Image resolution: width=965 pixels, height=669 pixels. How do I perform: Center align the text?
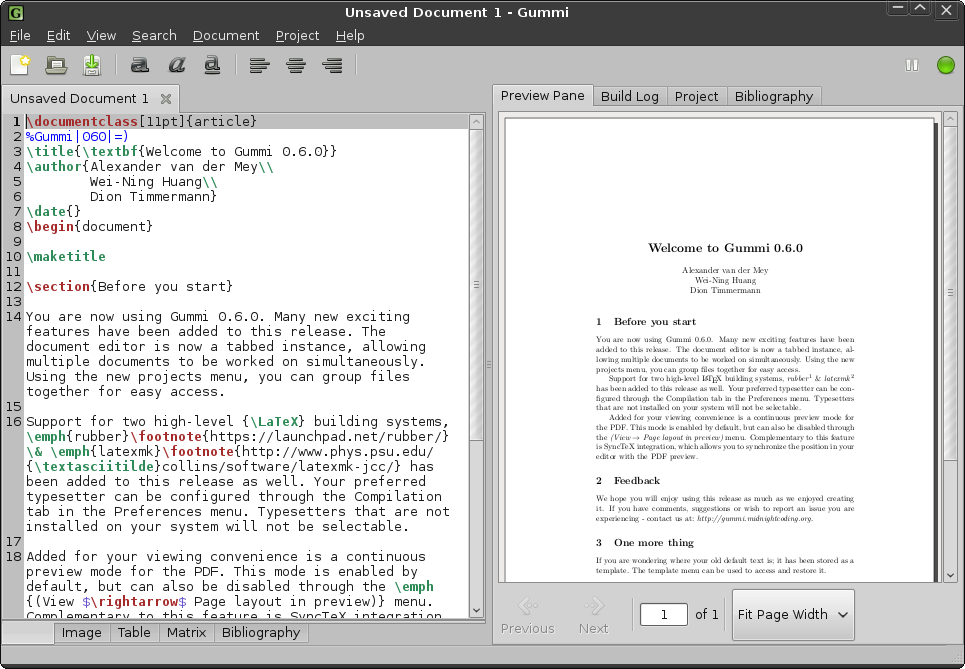[296, 65]
